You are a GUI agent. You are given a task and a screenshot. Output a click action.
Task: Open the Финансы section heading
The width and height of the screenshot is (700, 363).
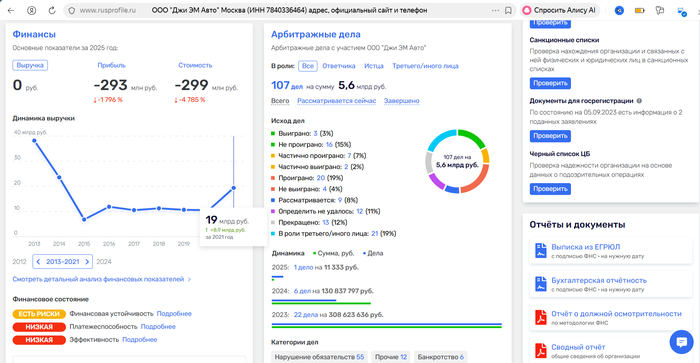(x=34, y=34)
